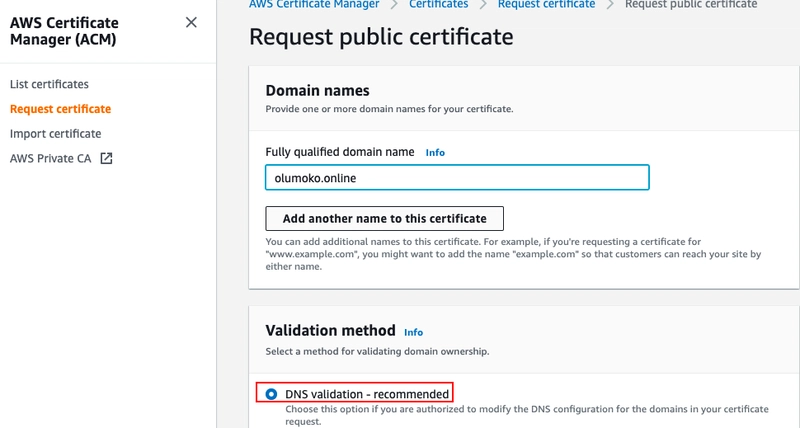
Task: Select the DNS validation radio button
Action: pos(272,394)
